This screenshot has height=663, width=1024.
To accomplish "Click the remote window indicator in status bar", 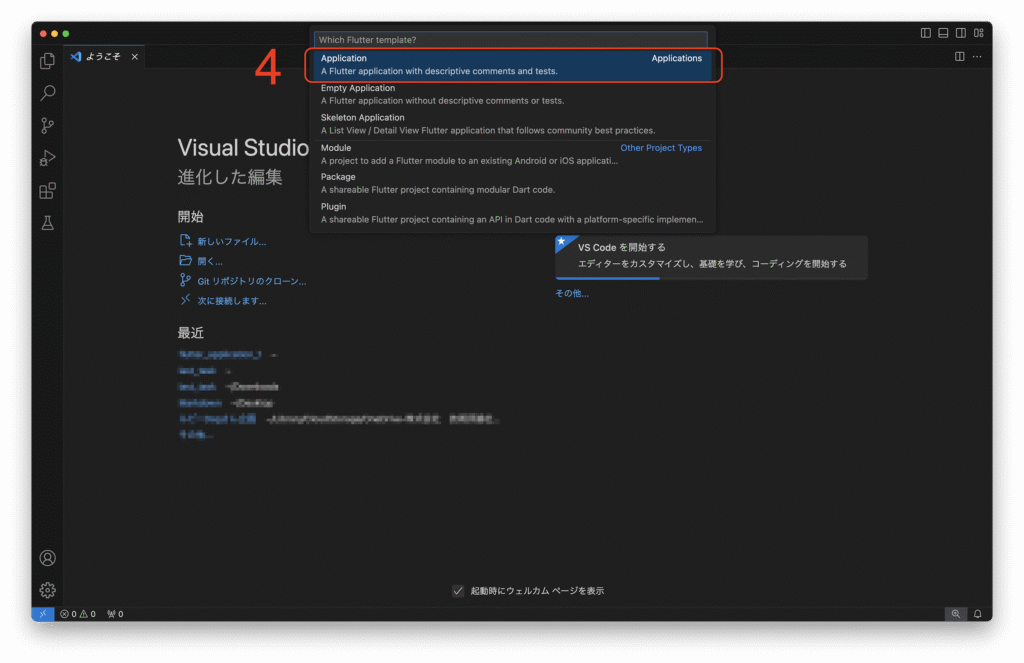I will [42, 614].
